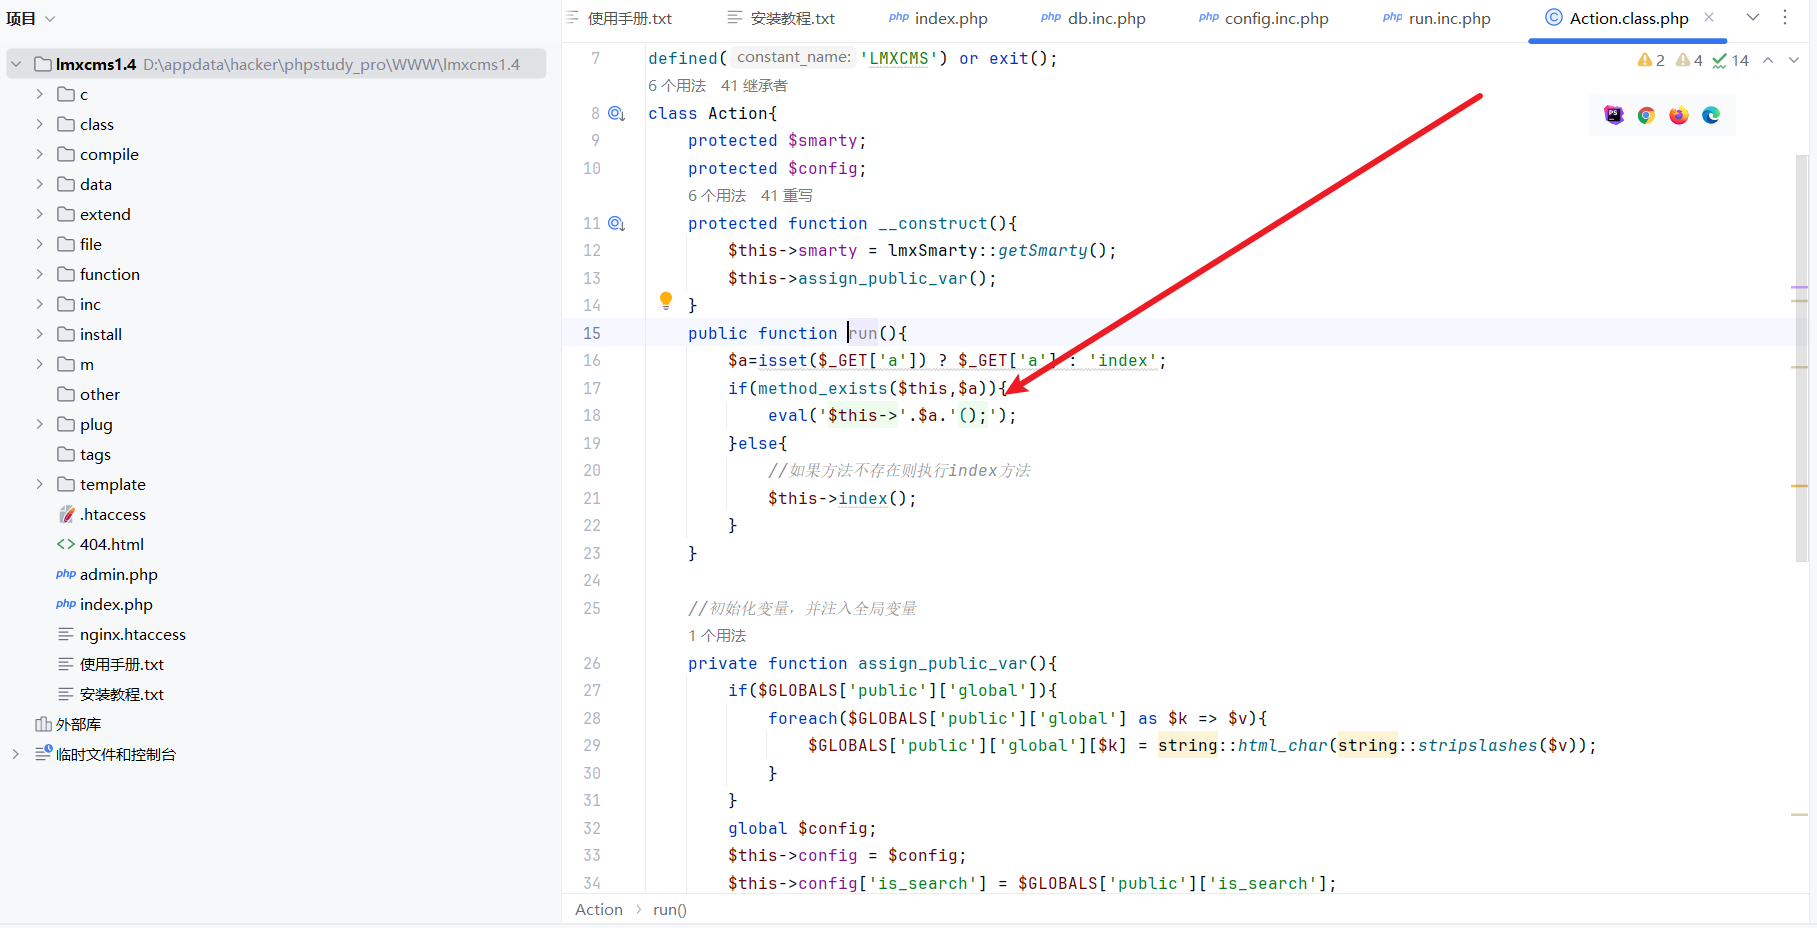Expand the class folder

pos(39,124)
